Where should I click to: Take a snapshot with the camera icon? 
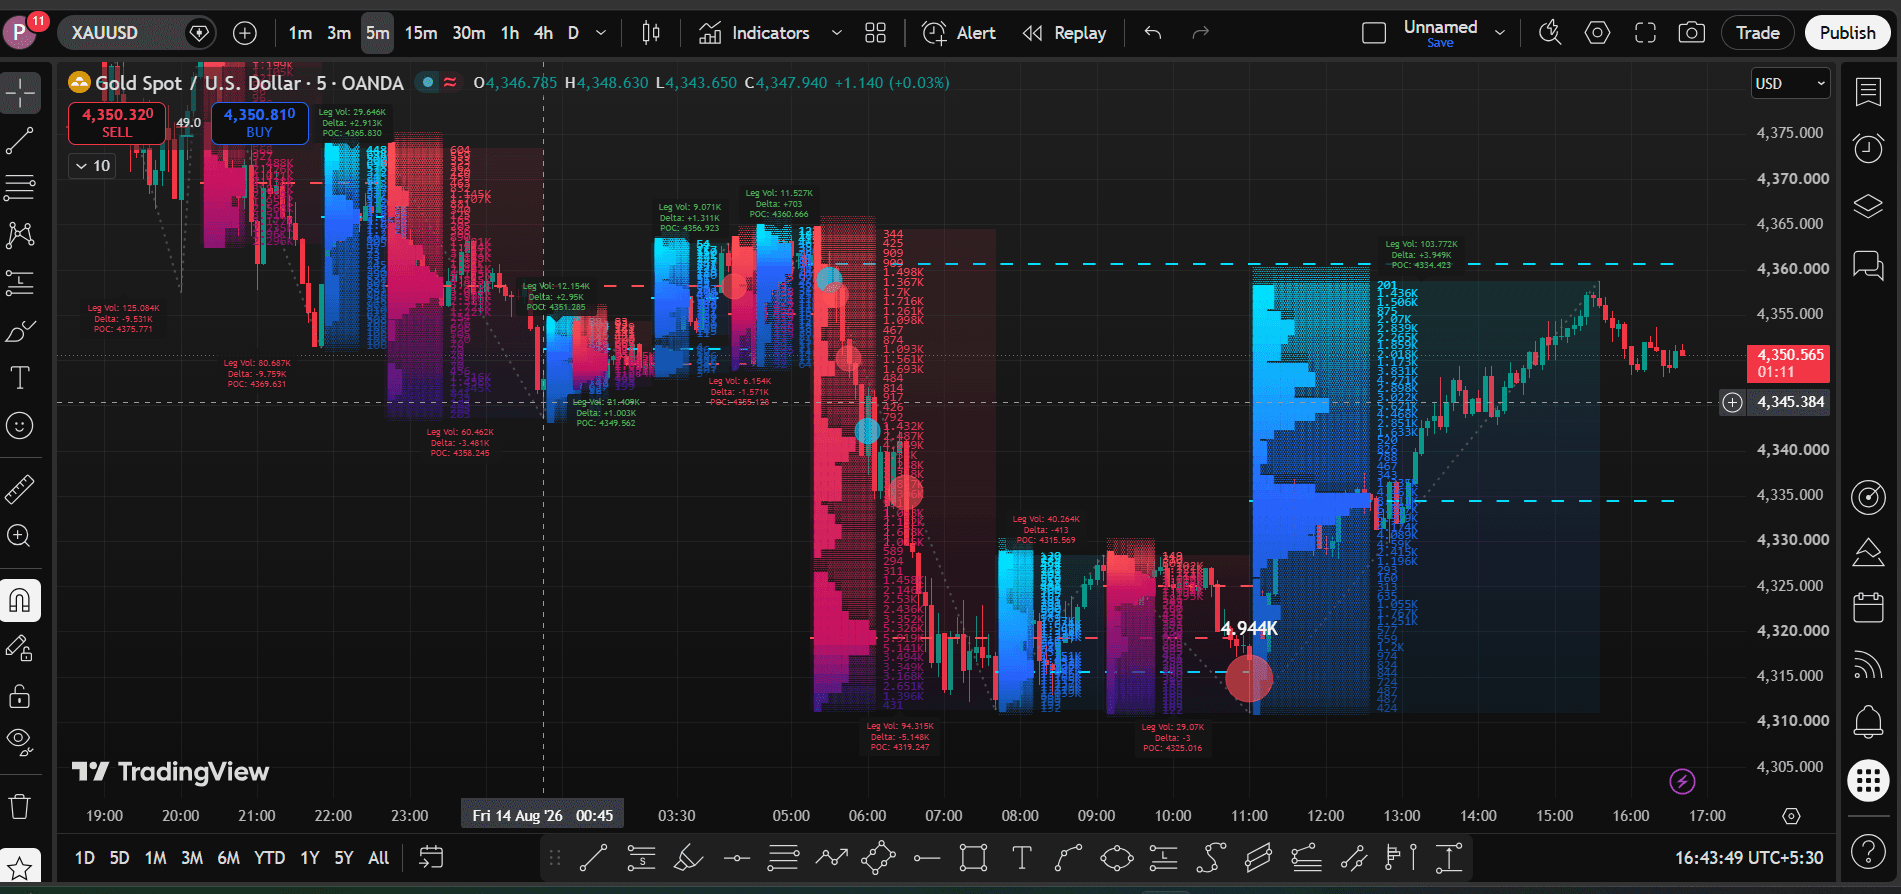pos(1692,33)
